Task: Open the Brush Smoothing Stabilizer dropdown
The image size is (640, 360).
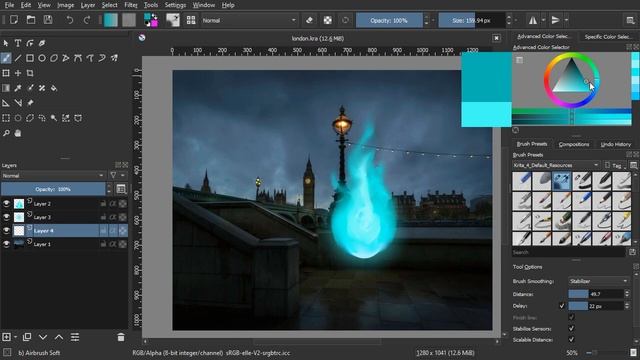Action: point(598,281)
